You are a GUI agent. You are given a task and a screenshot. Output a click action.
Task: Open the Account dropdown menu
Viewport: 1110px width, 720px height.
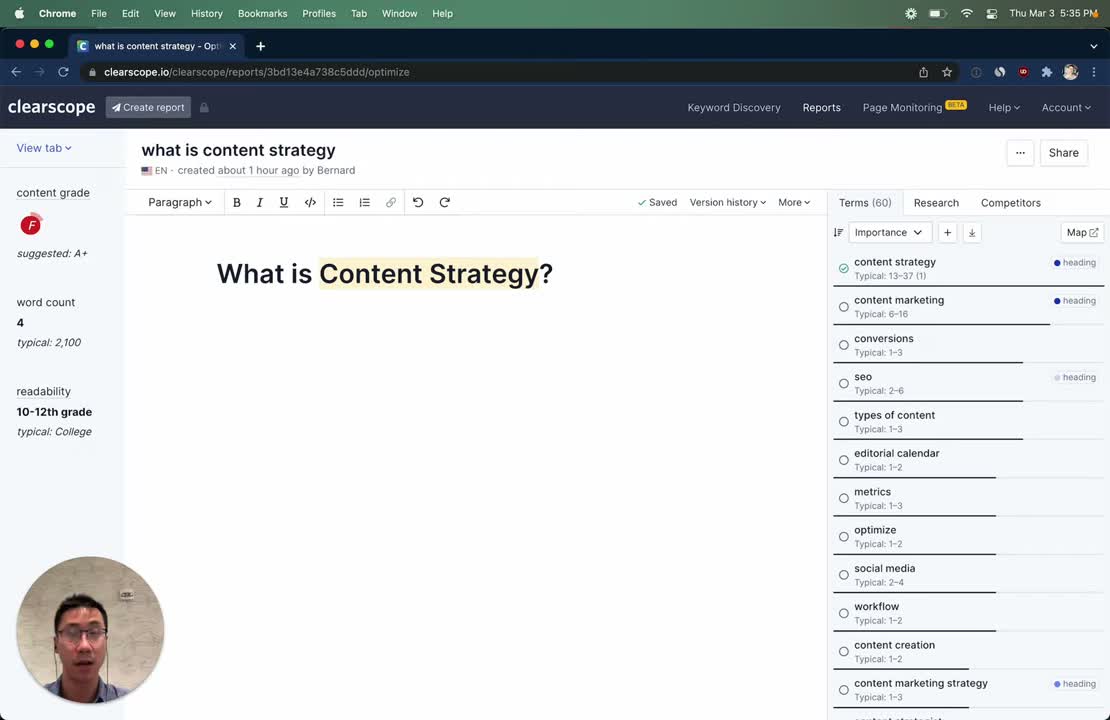click(1065, 108)
